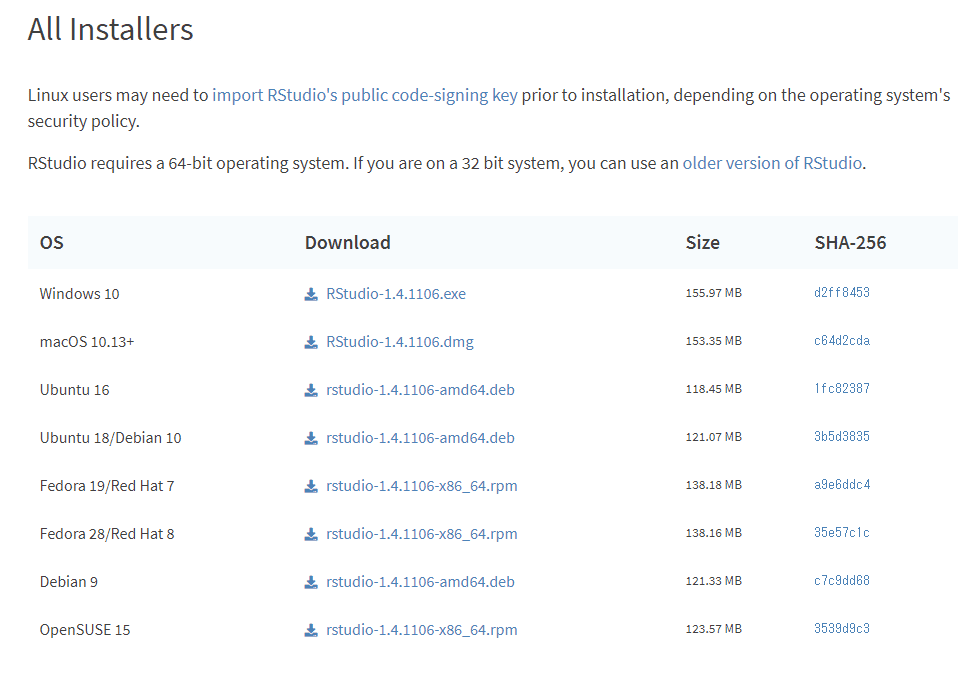Screen dimensions: 973x673
Task: Download the Fedora 19/Red Hat 7 rpm
Action: [x=421, y=486]
